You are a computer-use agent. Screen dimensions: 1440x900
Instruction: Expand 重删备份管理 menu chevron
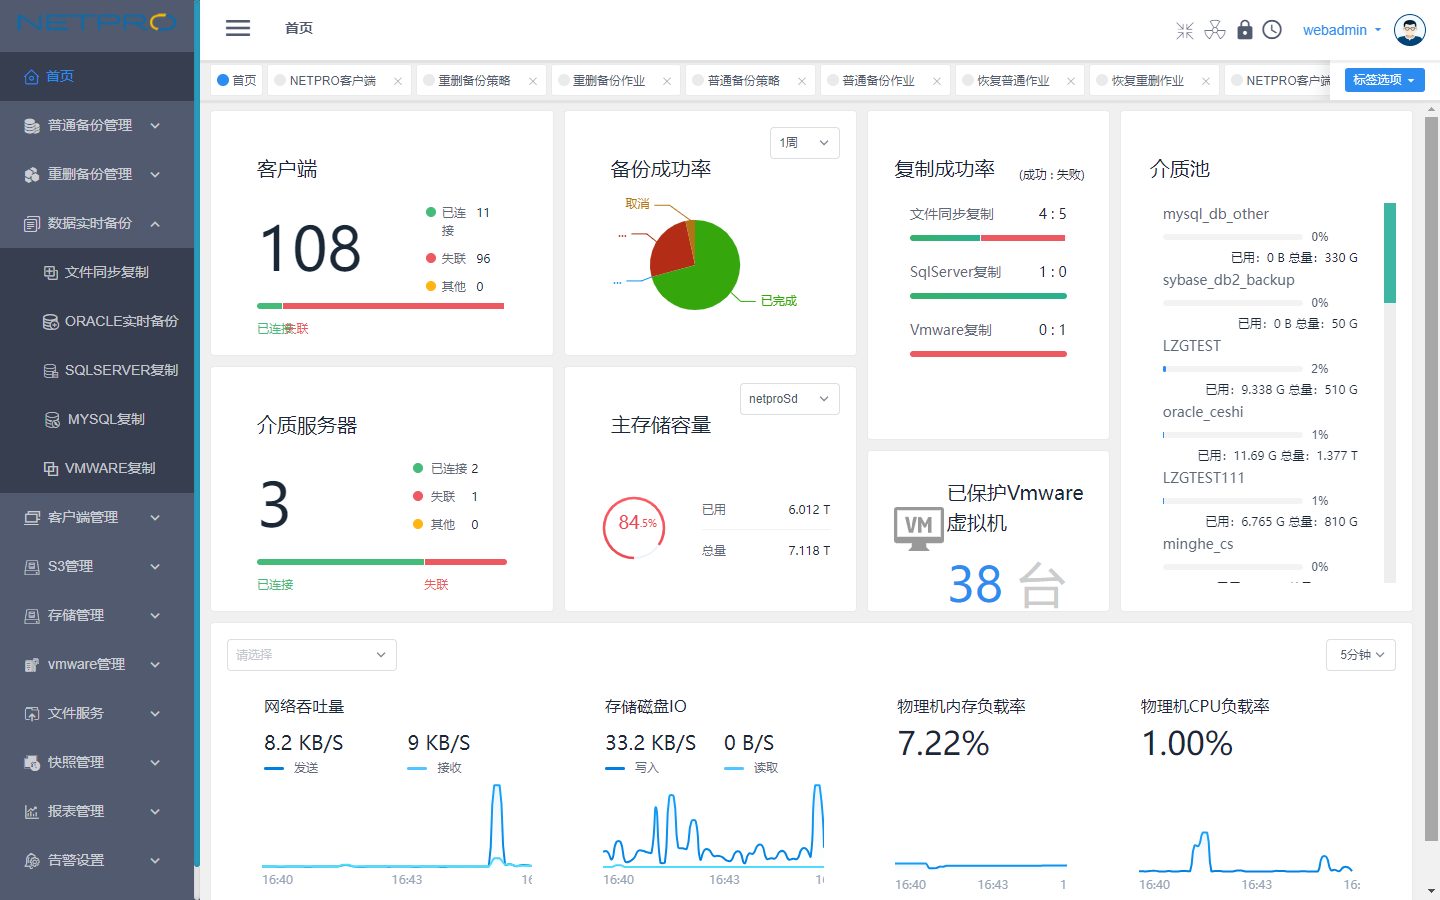click(155, 174)
